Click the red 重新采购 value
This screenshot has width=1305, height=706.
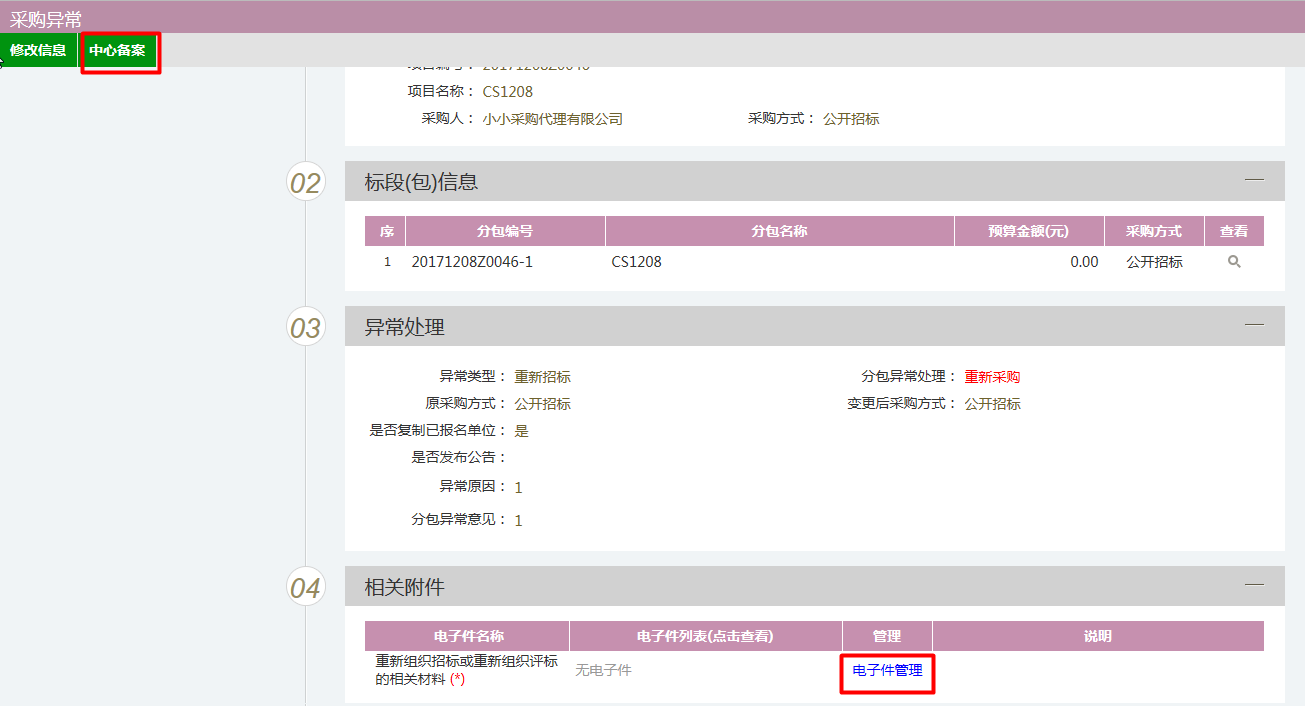[992, 377]
